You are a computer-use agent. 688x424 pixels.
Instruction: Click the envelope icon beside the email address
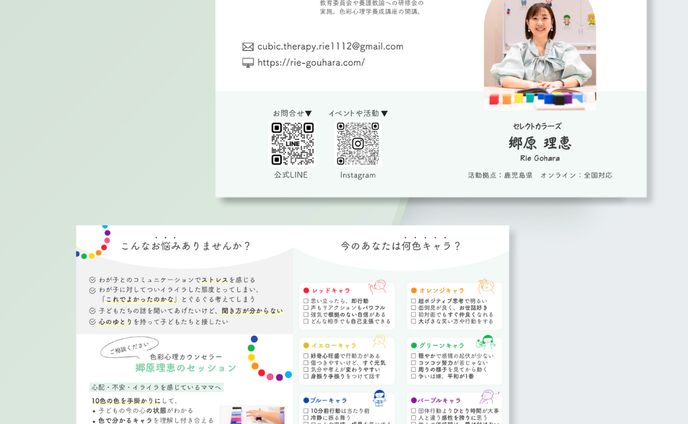coord(248,47)
